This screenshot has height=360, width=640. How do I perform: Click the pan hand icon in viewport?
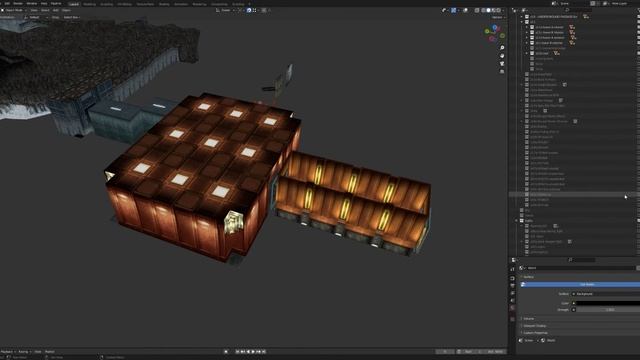tap(502, 56)
